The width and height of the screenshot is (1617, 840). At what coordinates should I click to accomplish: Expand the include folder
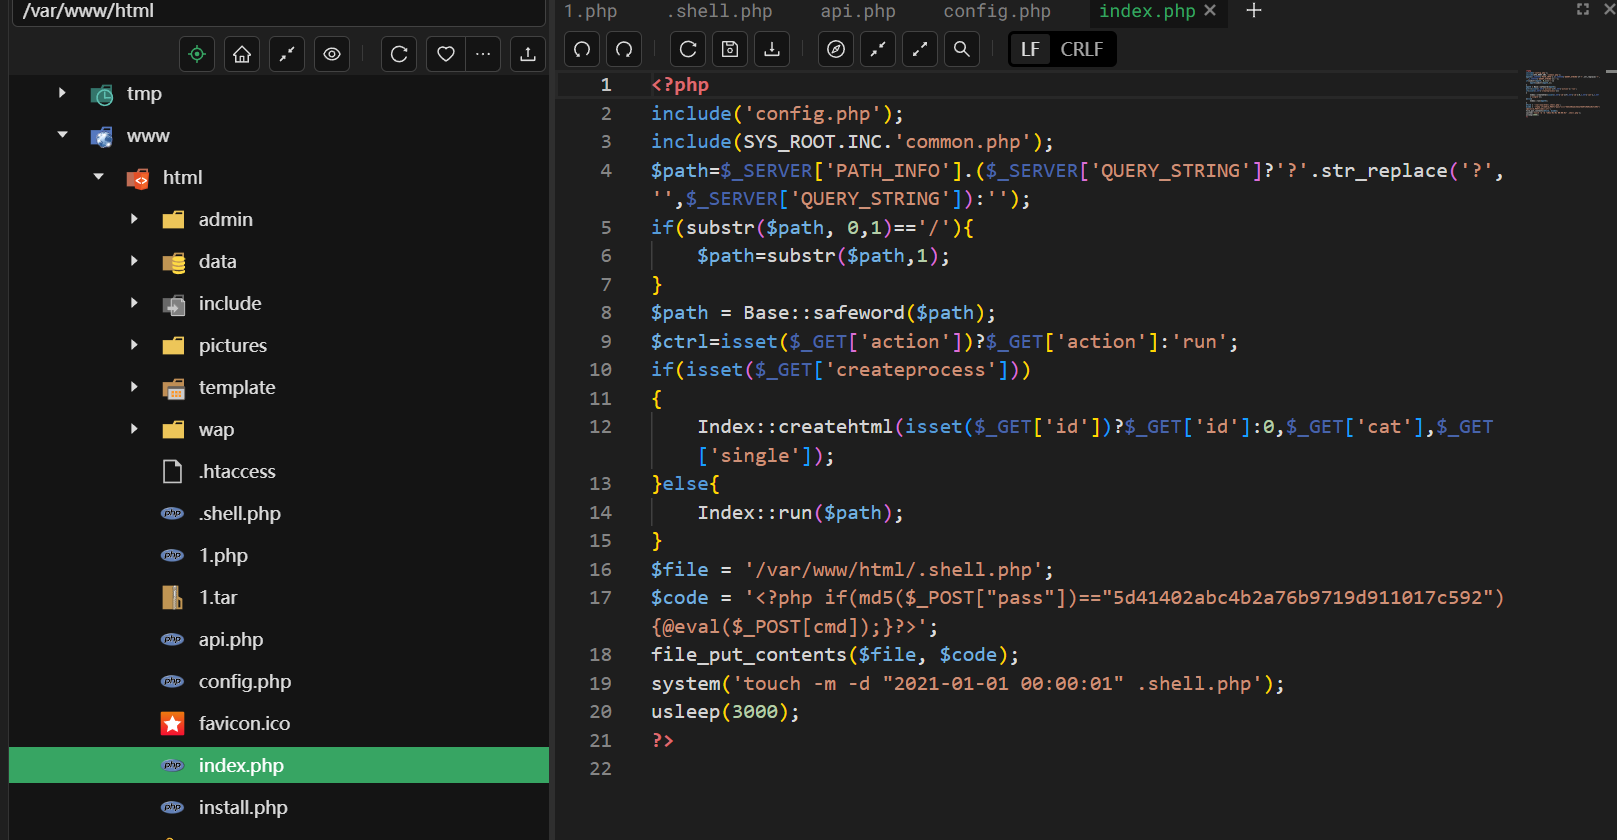point(134,303)
